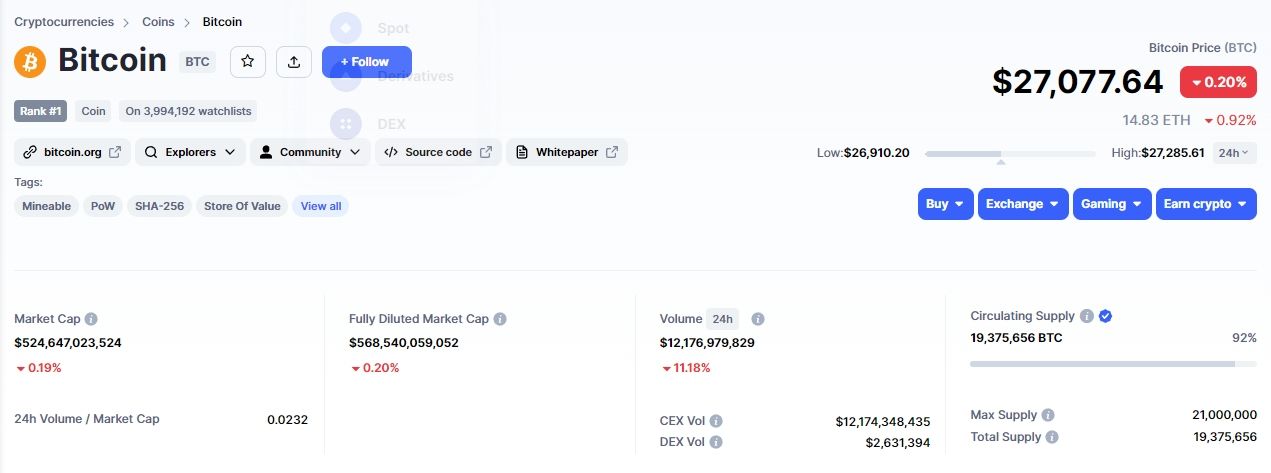Image resolution: width=1271 pixels, height=473 pixels.
Task: Open the Gaming dropdown
Action: (1112, 204)
